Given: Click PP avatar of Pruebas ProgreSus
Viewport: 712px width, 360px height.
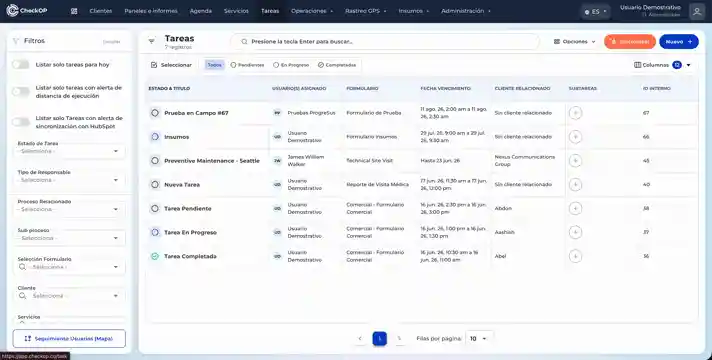Looking at the screenshot, I should coord(277,113).
